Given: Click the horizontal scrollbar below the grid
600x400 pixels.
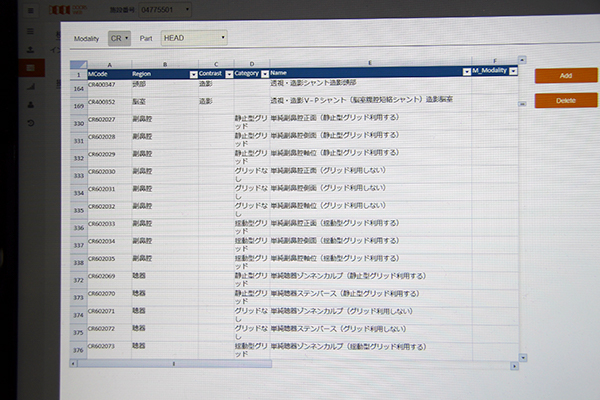Looking at the screenshot, I should pos(175,364).
